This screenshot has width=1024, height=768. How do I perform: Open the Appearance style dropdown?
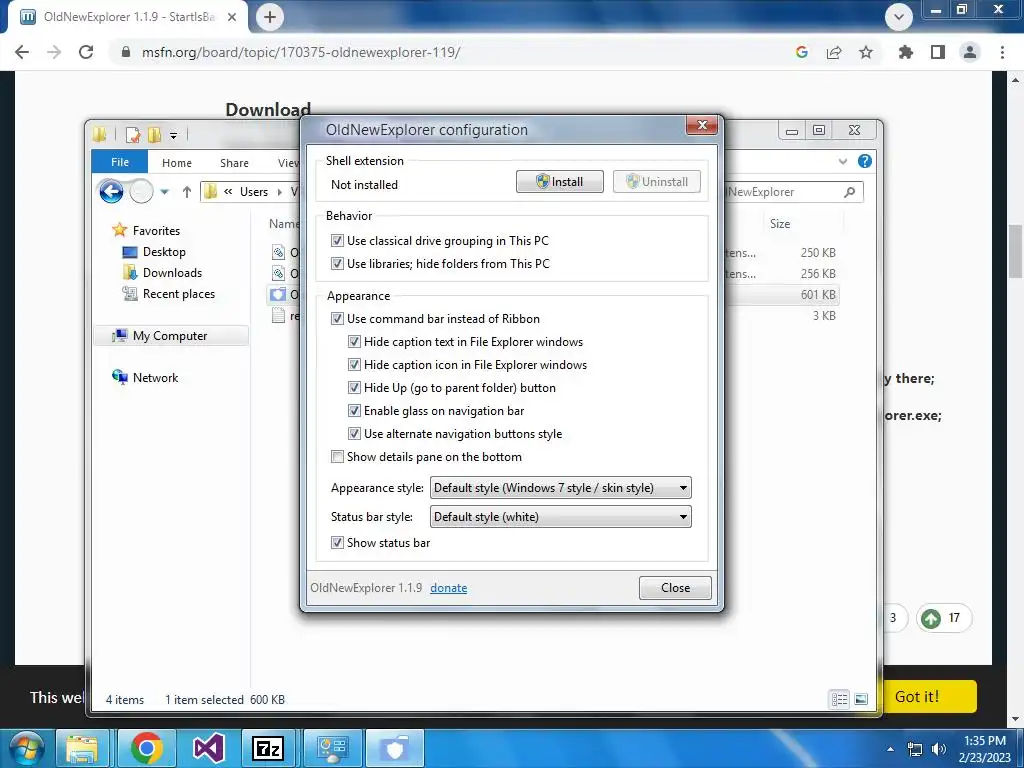560,488
